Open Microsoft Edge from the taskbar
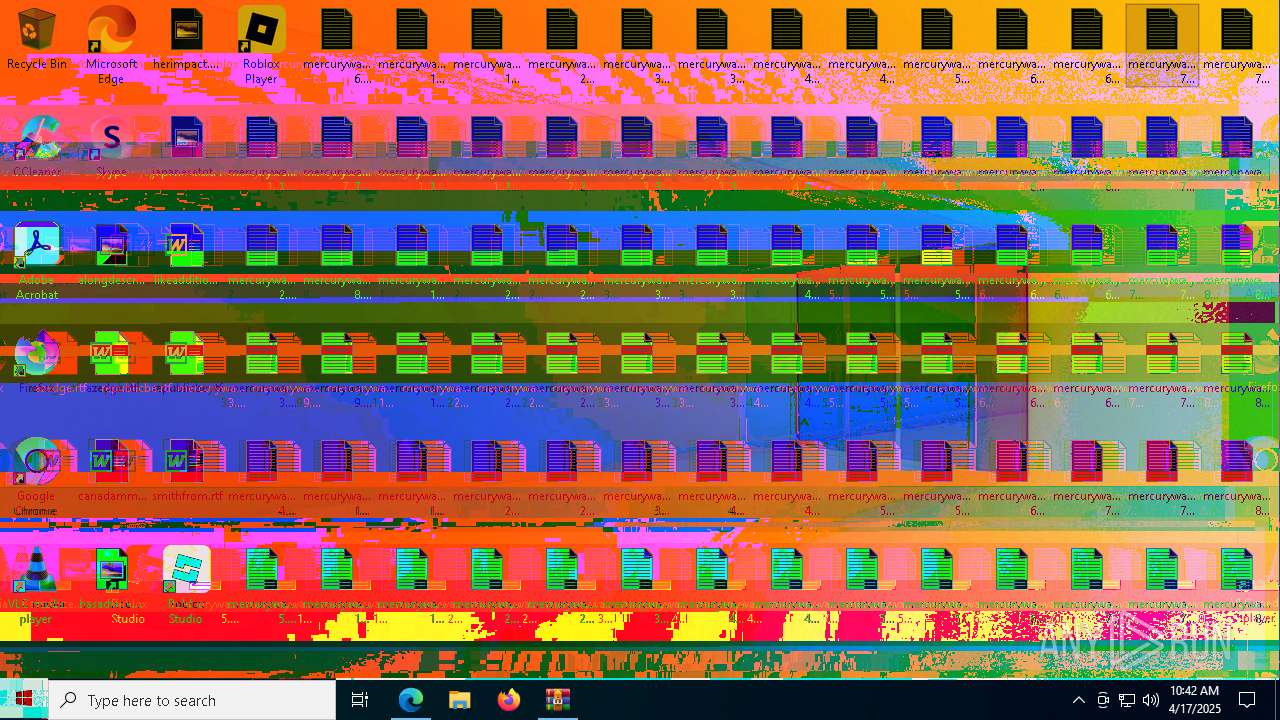1280x720 pixels. coord(410,700)
